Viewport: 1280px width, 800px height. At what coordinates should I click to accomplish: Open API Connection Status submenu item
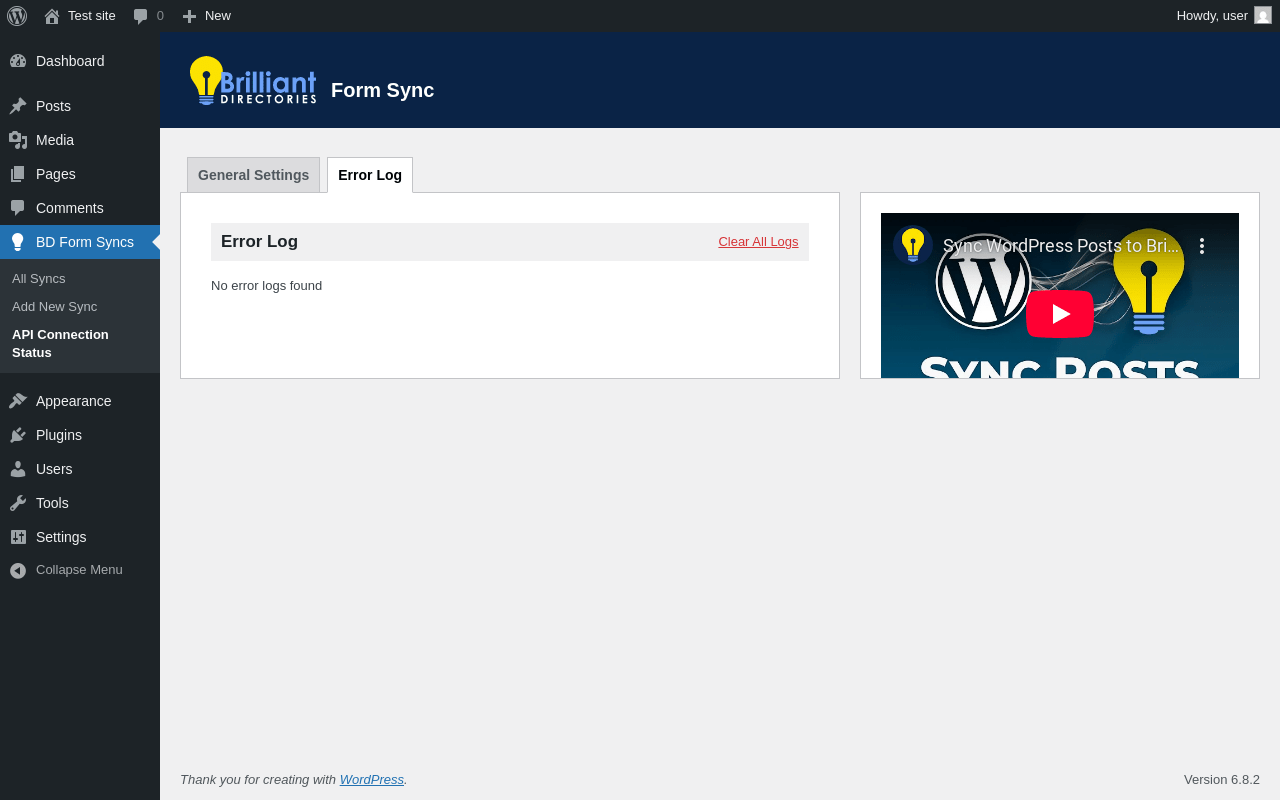[x=60, y=344]
